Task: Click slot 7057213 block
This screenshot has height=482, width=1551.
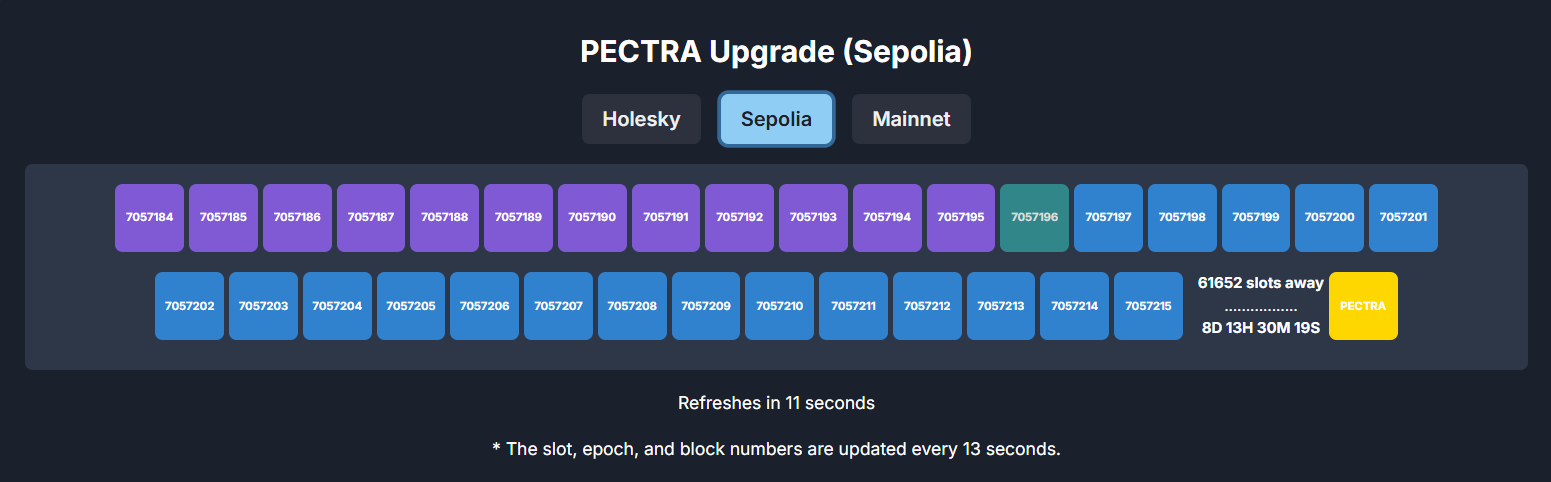Action: pos(1001,306)
